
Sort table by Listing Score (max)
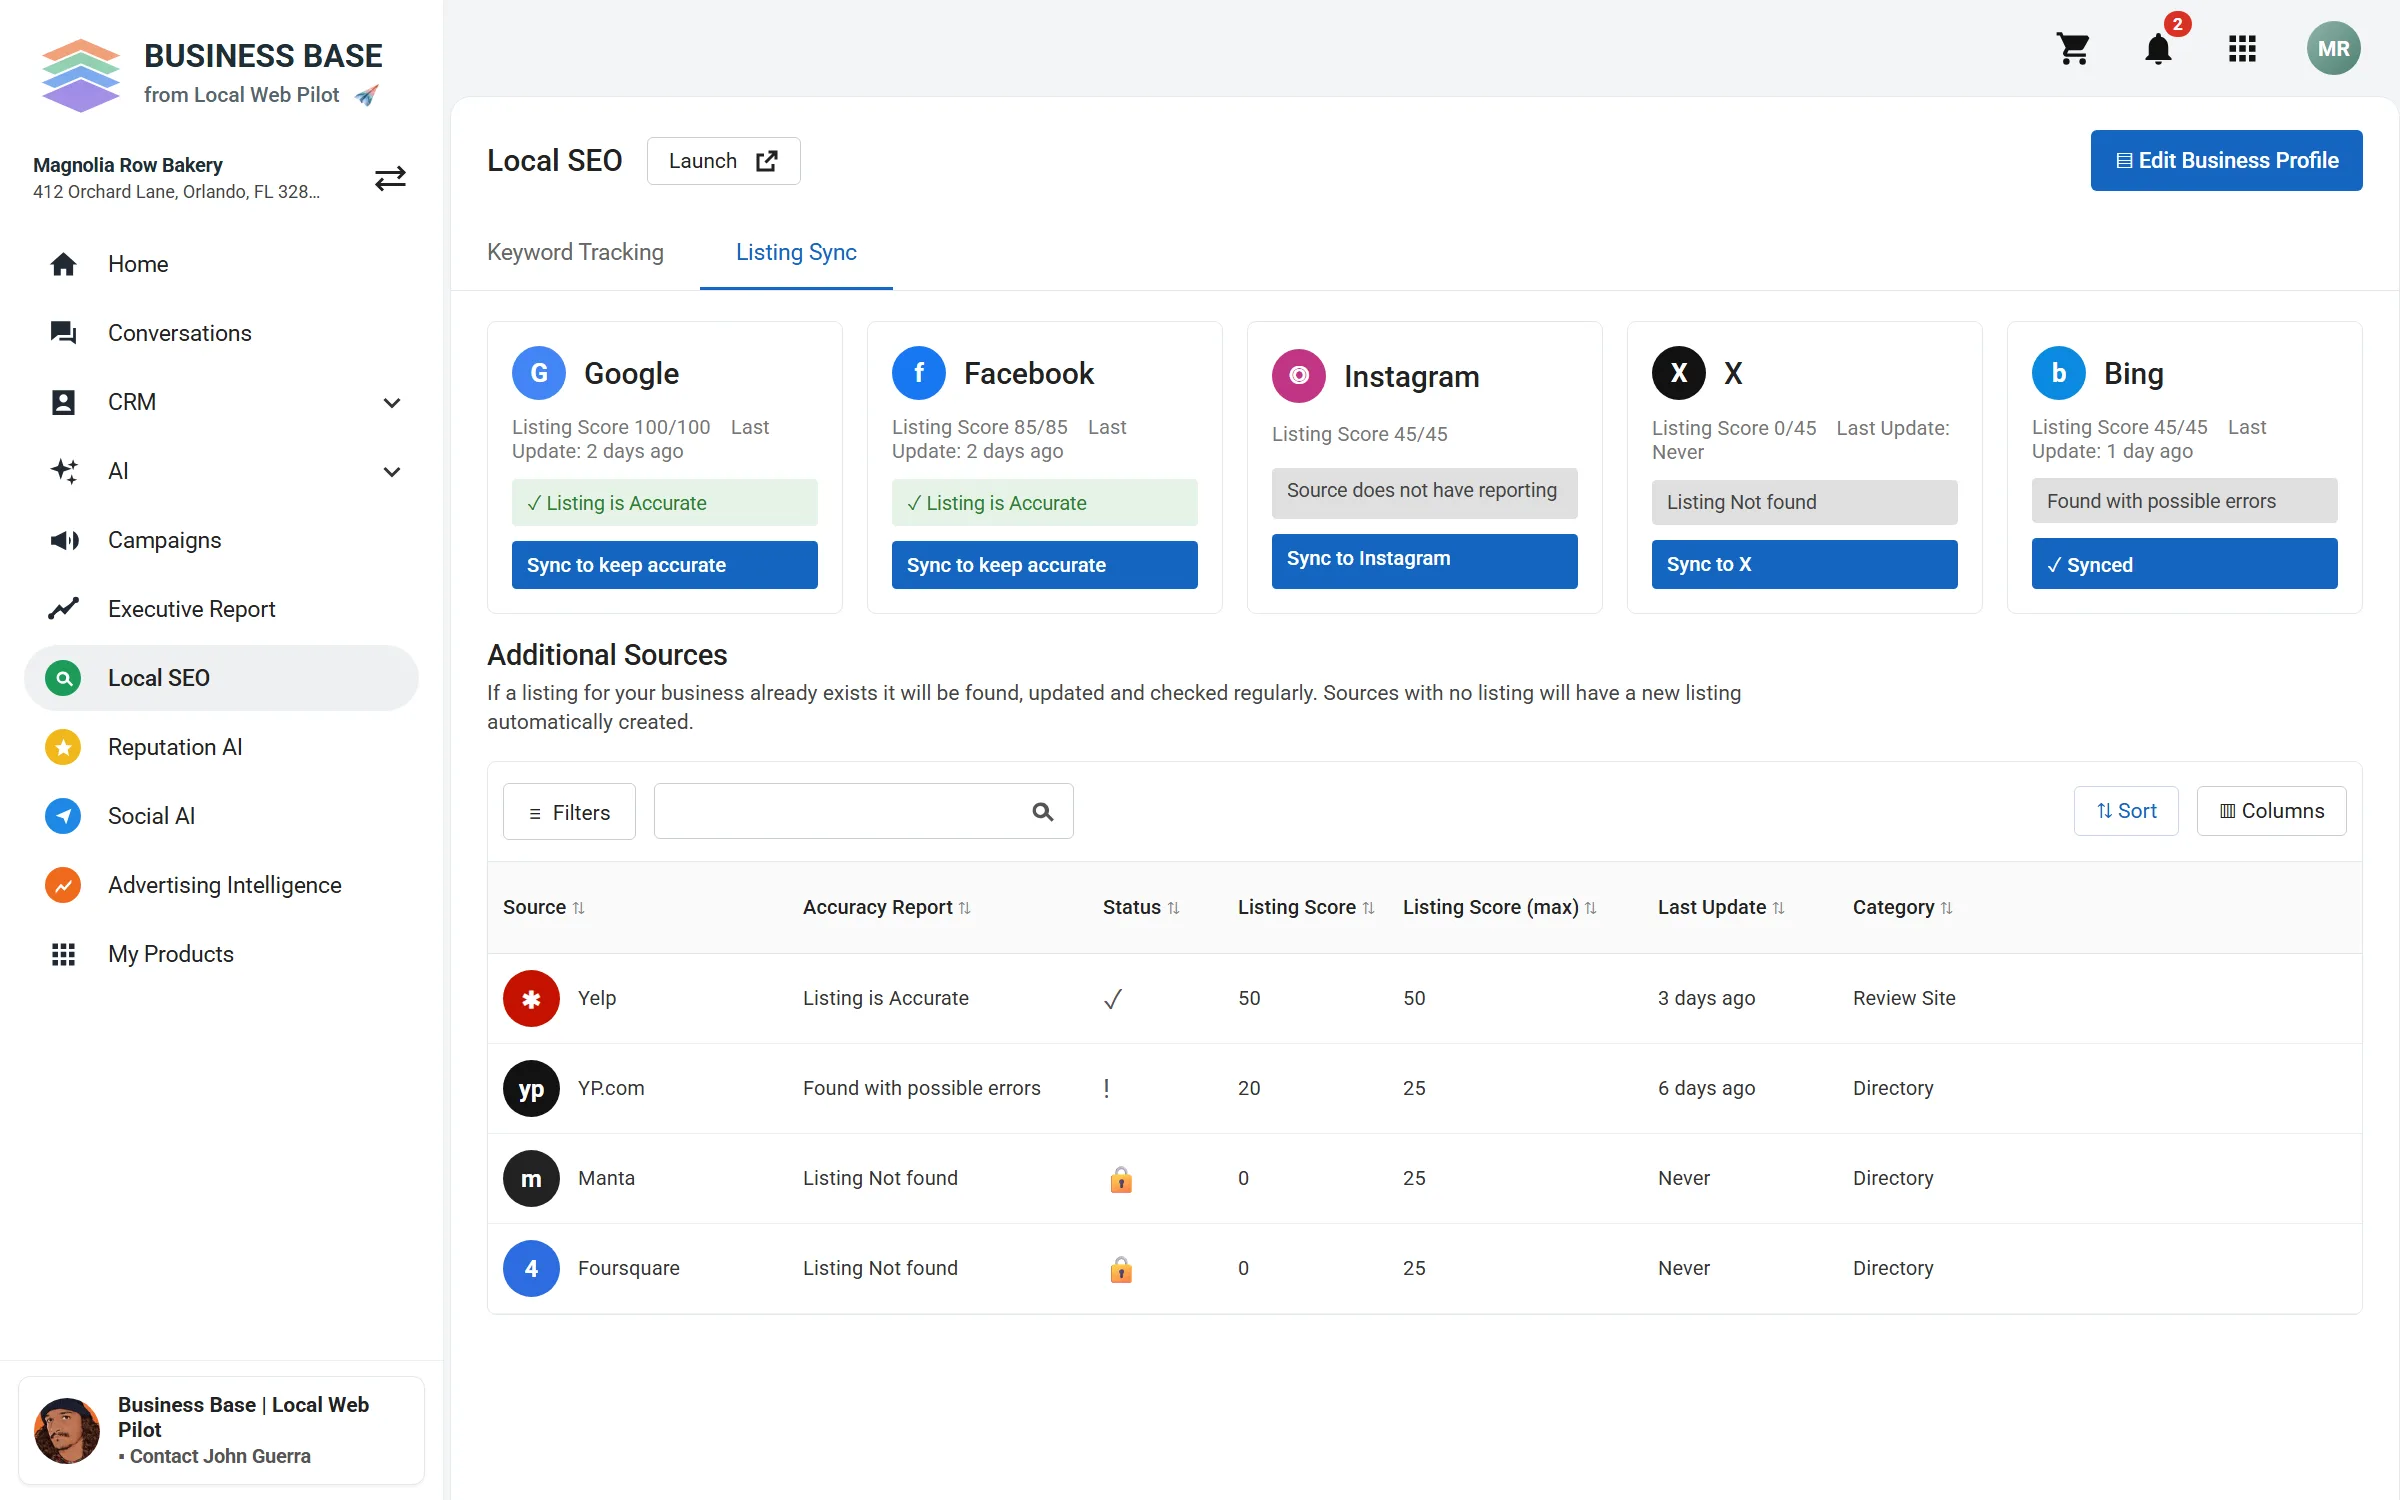pos(1500,907)
